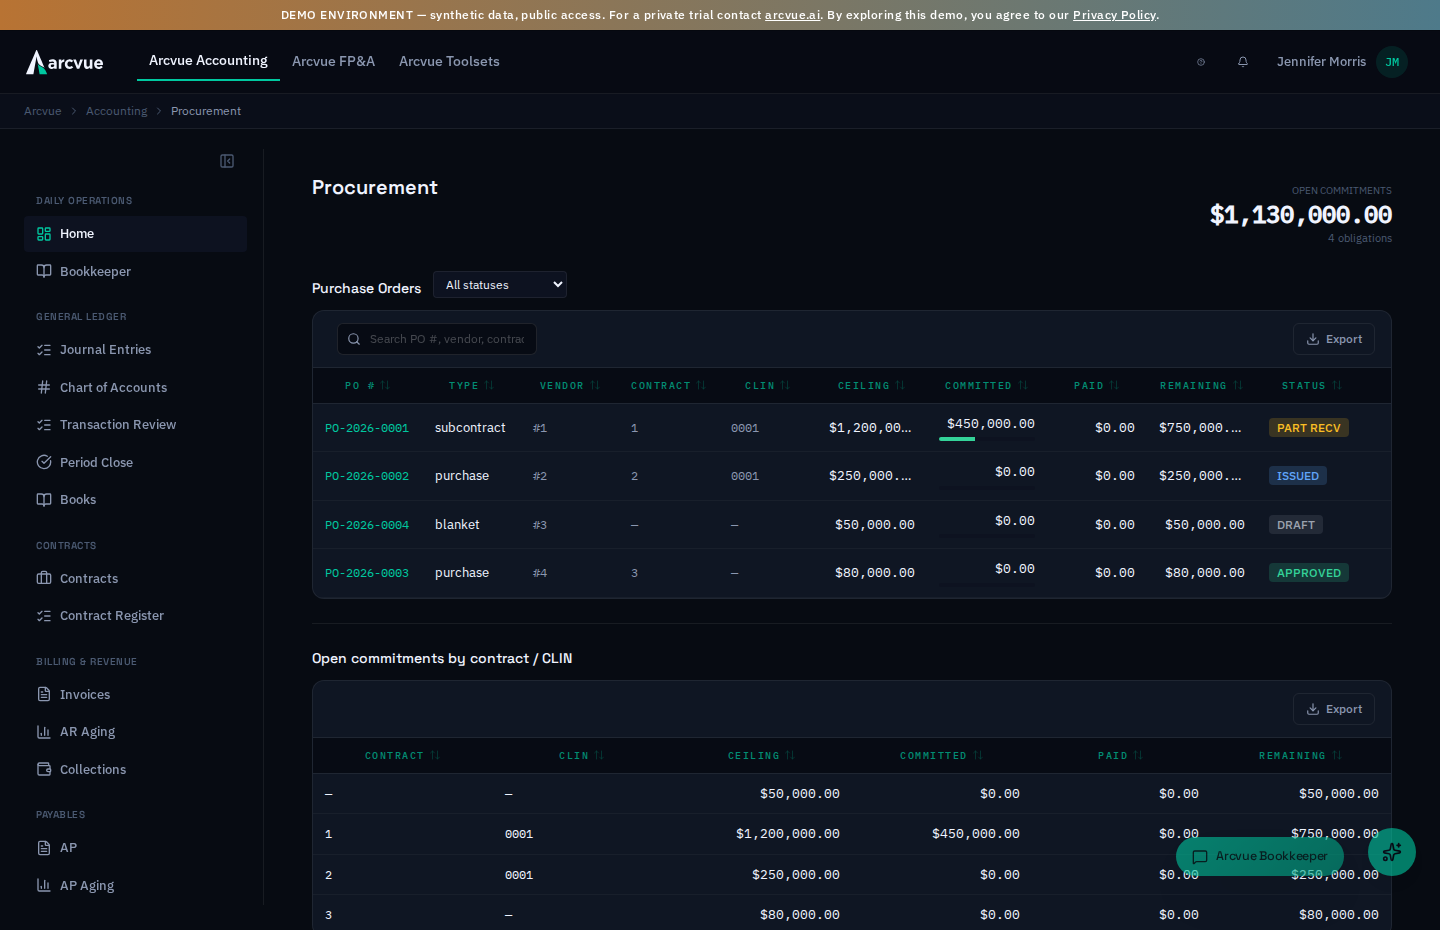Sort Purchase Orders by VENDOR column
Viewport: 1440px width, 930px height.
[x=570, y=386]
